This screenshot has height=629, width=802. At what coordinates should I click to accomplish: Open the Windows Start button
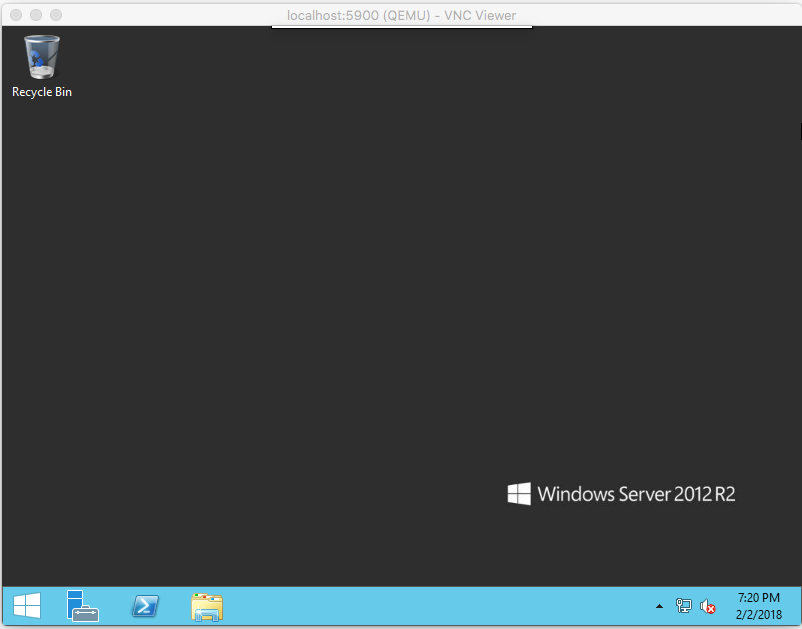pos(27,606)
